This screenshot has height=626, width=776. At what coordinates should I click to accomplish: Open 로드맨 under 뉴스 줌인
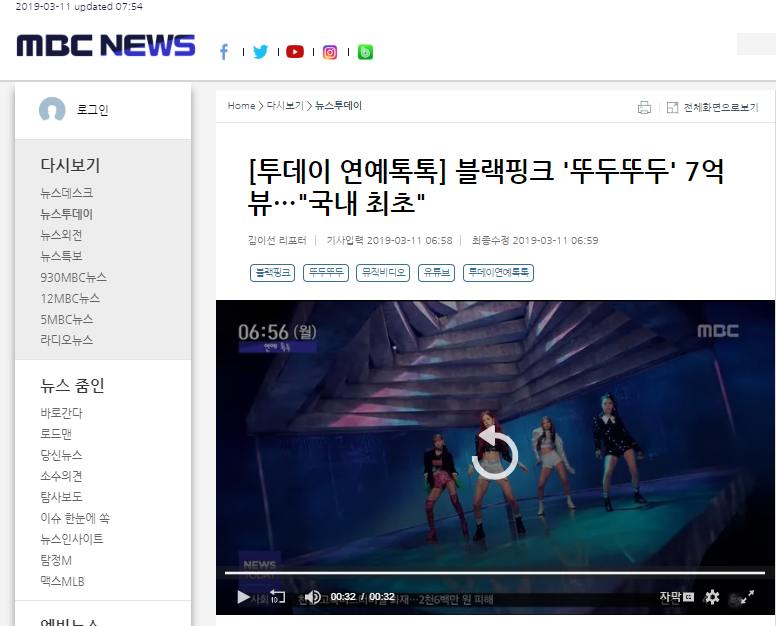click(56, 434)
